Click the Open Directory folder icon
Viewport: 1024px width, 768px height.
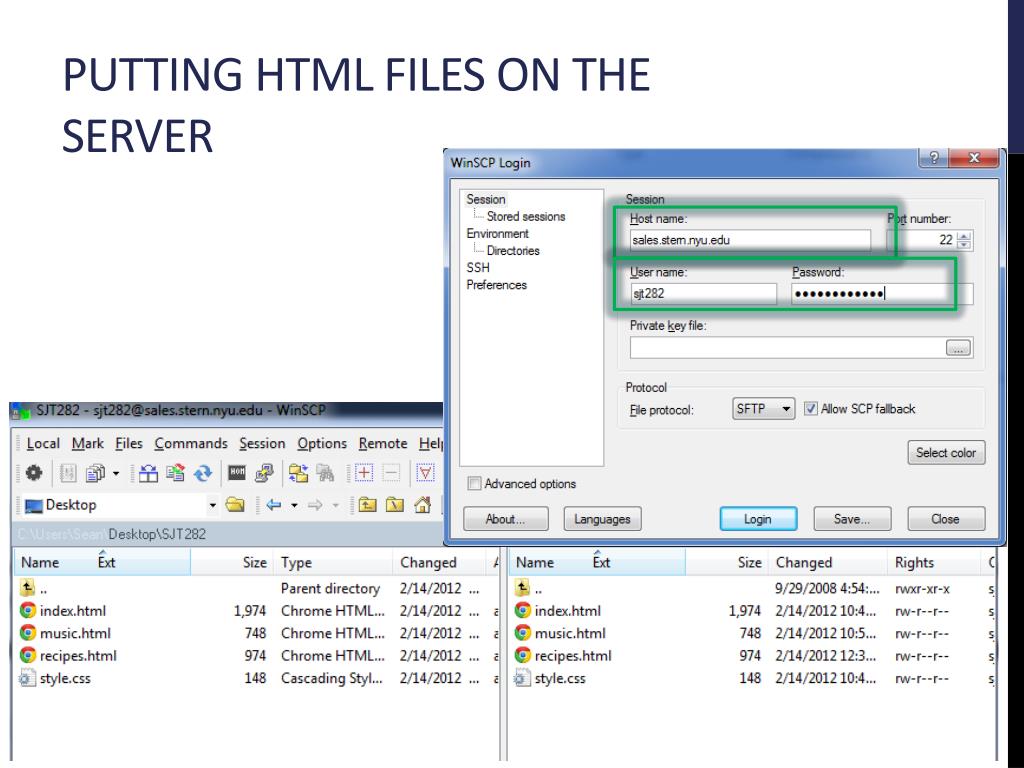[235, 505]
